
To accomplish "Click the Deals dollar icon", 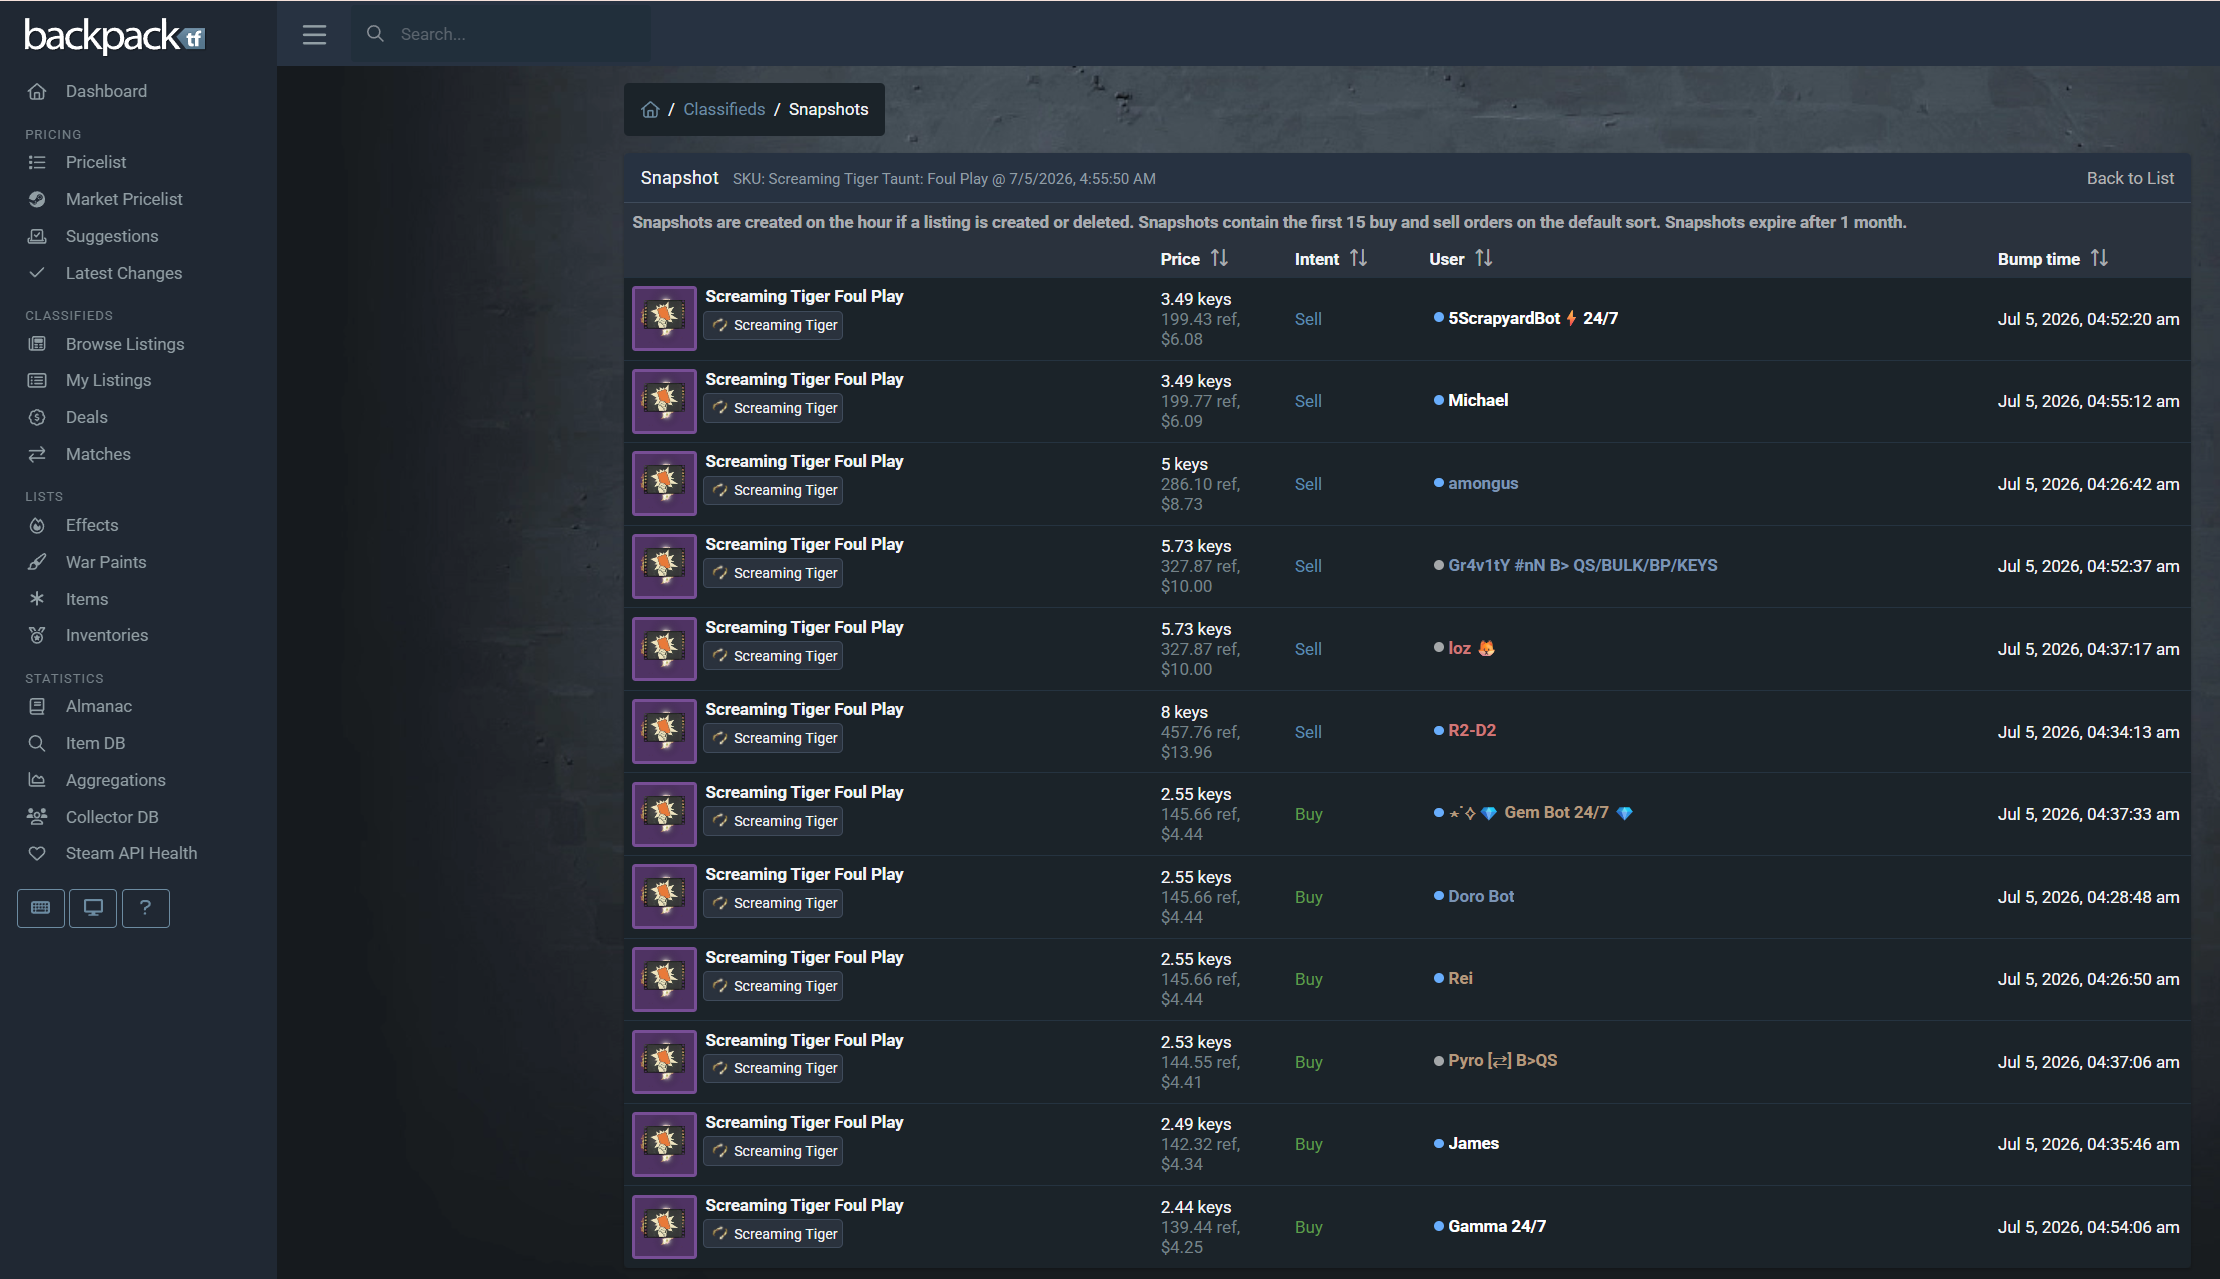I will click(x=37, y=418).
